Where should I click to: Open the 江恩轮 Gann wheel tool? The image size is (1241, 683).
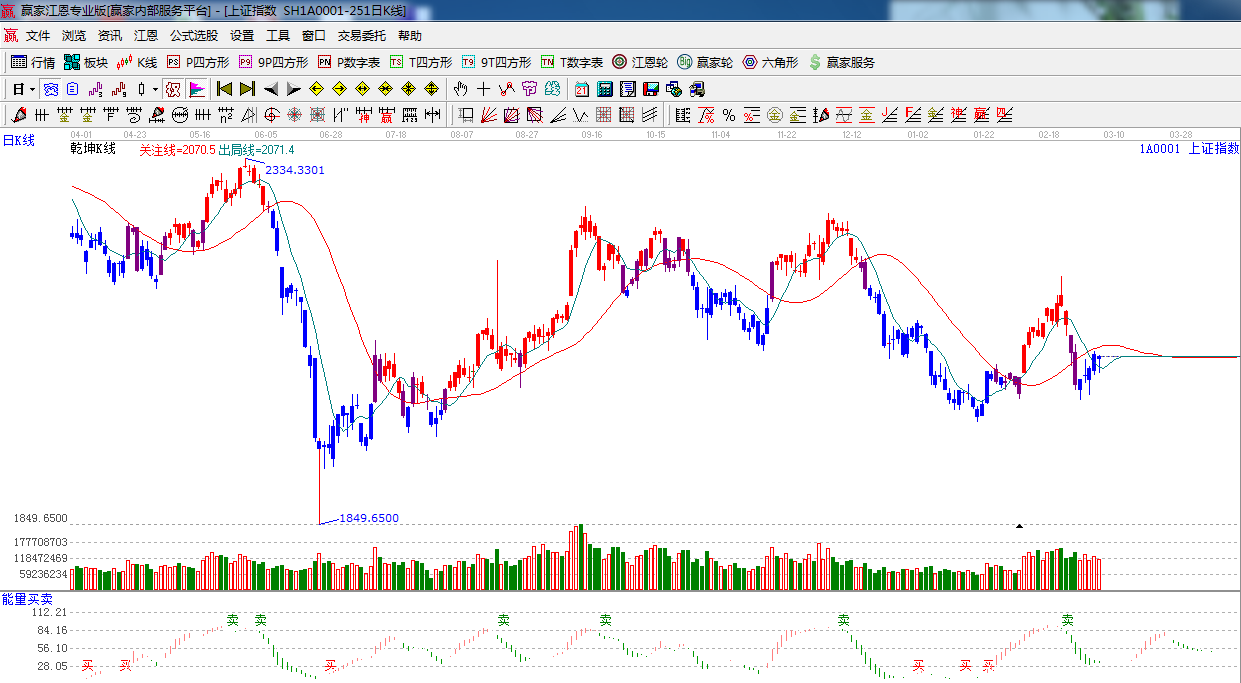640,62
